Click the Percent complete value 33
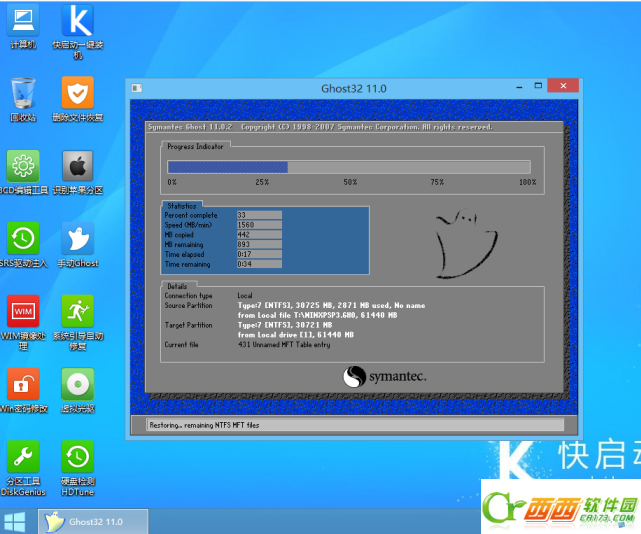The width and height of the screenshot is (641, 534). tap(259, 215)
